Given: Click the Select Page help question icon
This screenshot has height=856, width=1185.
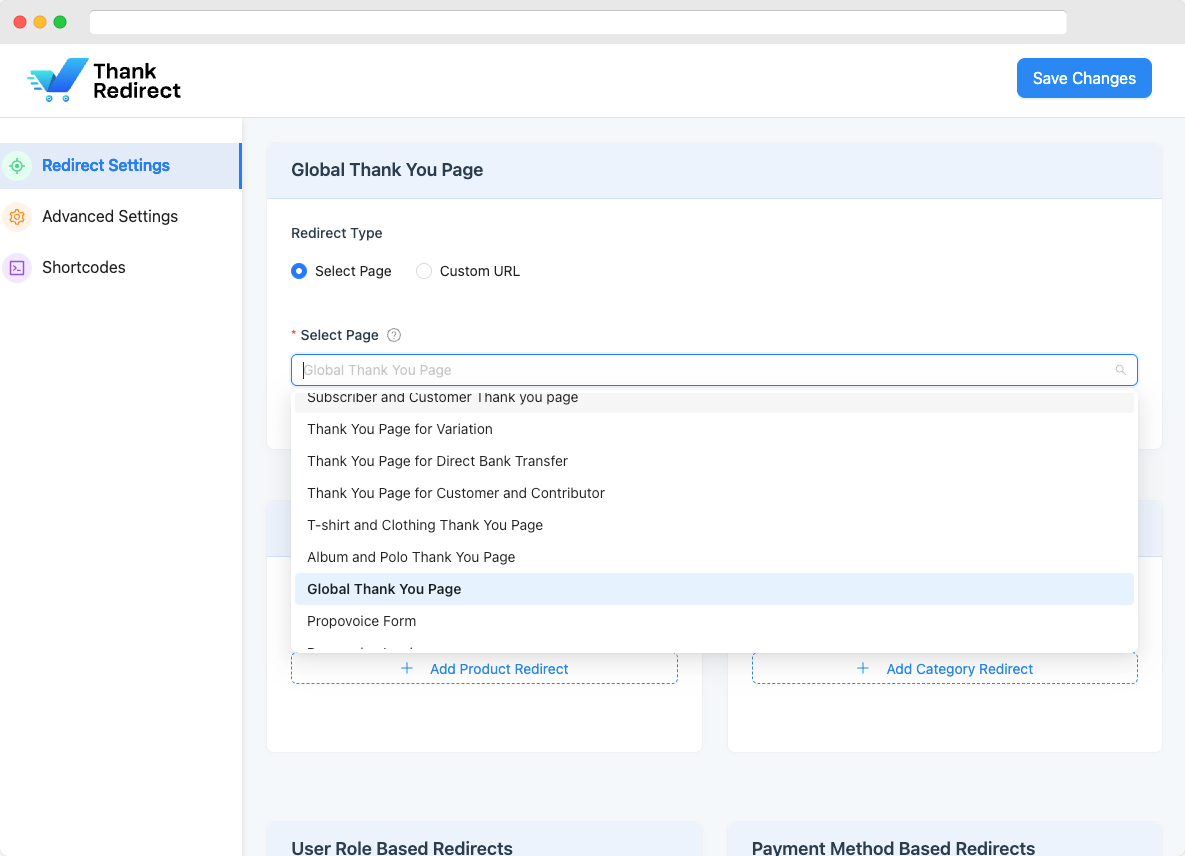Looking at the screenshot, I should pyautogui.click(x=394, y=336).
